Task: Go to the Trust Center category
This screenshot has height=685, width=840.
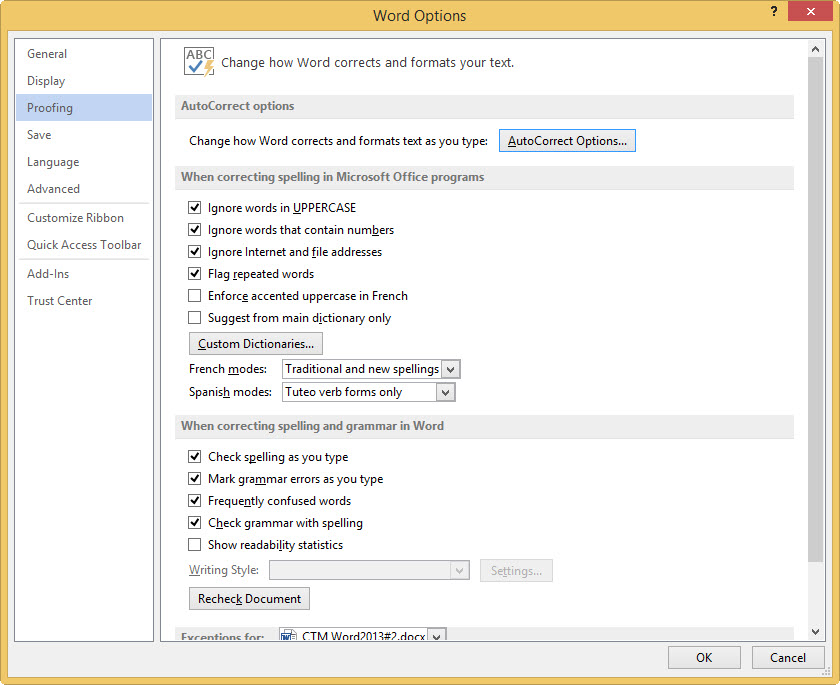Action: (60, 301)
